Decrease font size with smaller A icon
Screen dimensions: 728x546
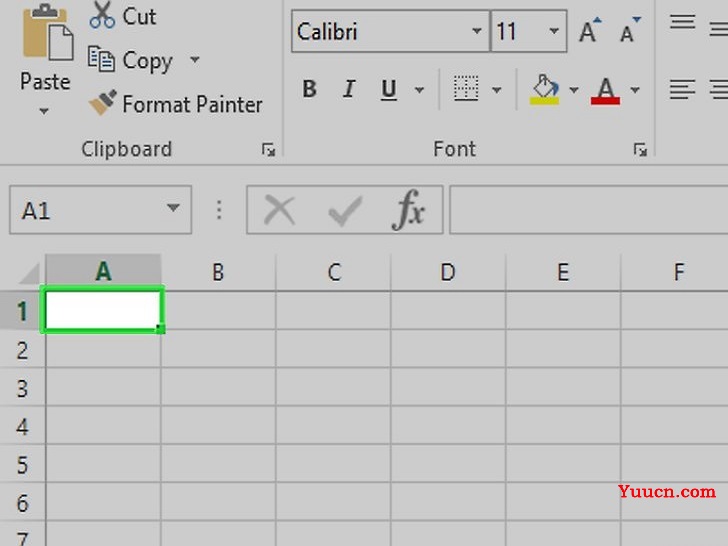(630, 31)
